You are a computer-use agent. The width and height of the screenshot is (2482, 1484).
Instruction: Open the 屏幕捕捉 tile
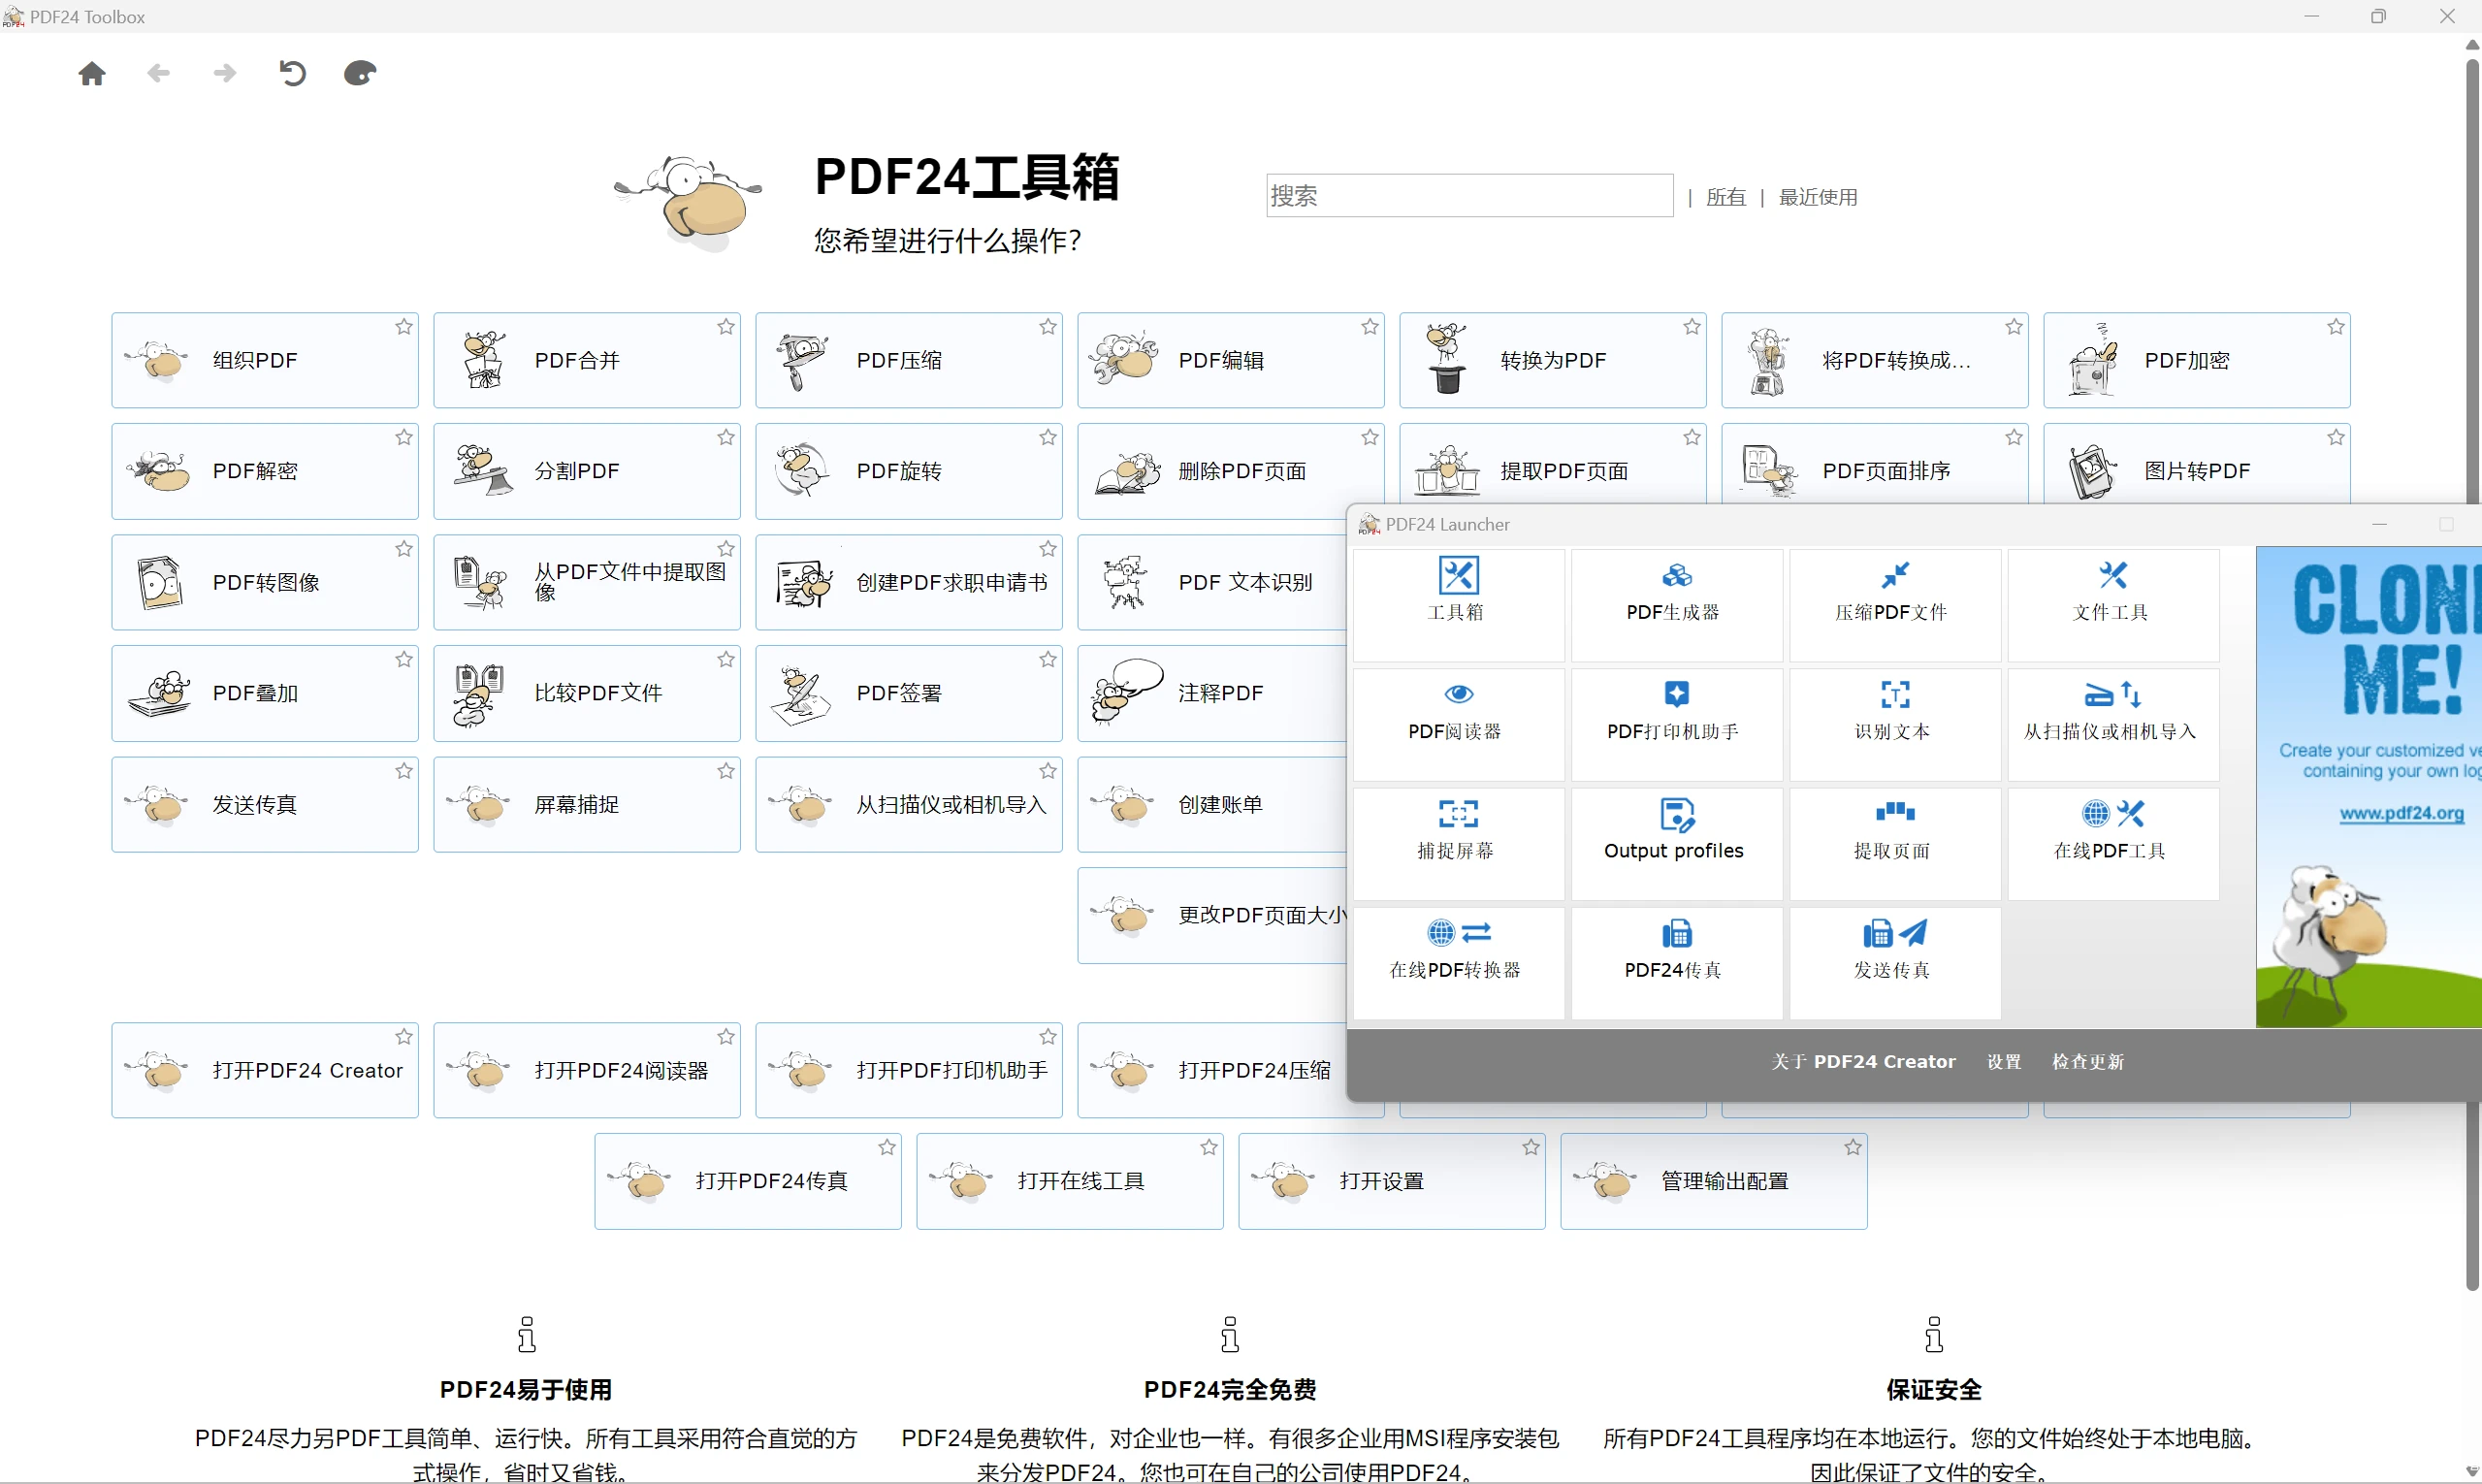(x=587, y=804)
